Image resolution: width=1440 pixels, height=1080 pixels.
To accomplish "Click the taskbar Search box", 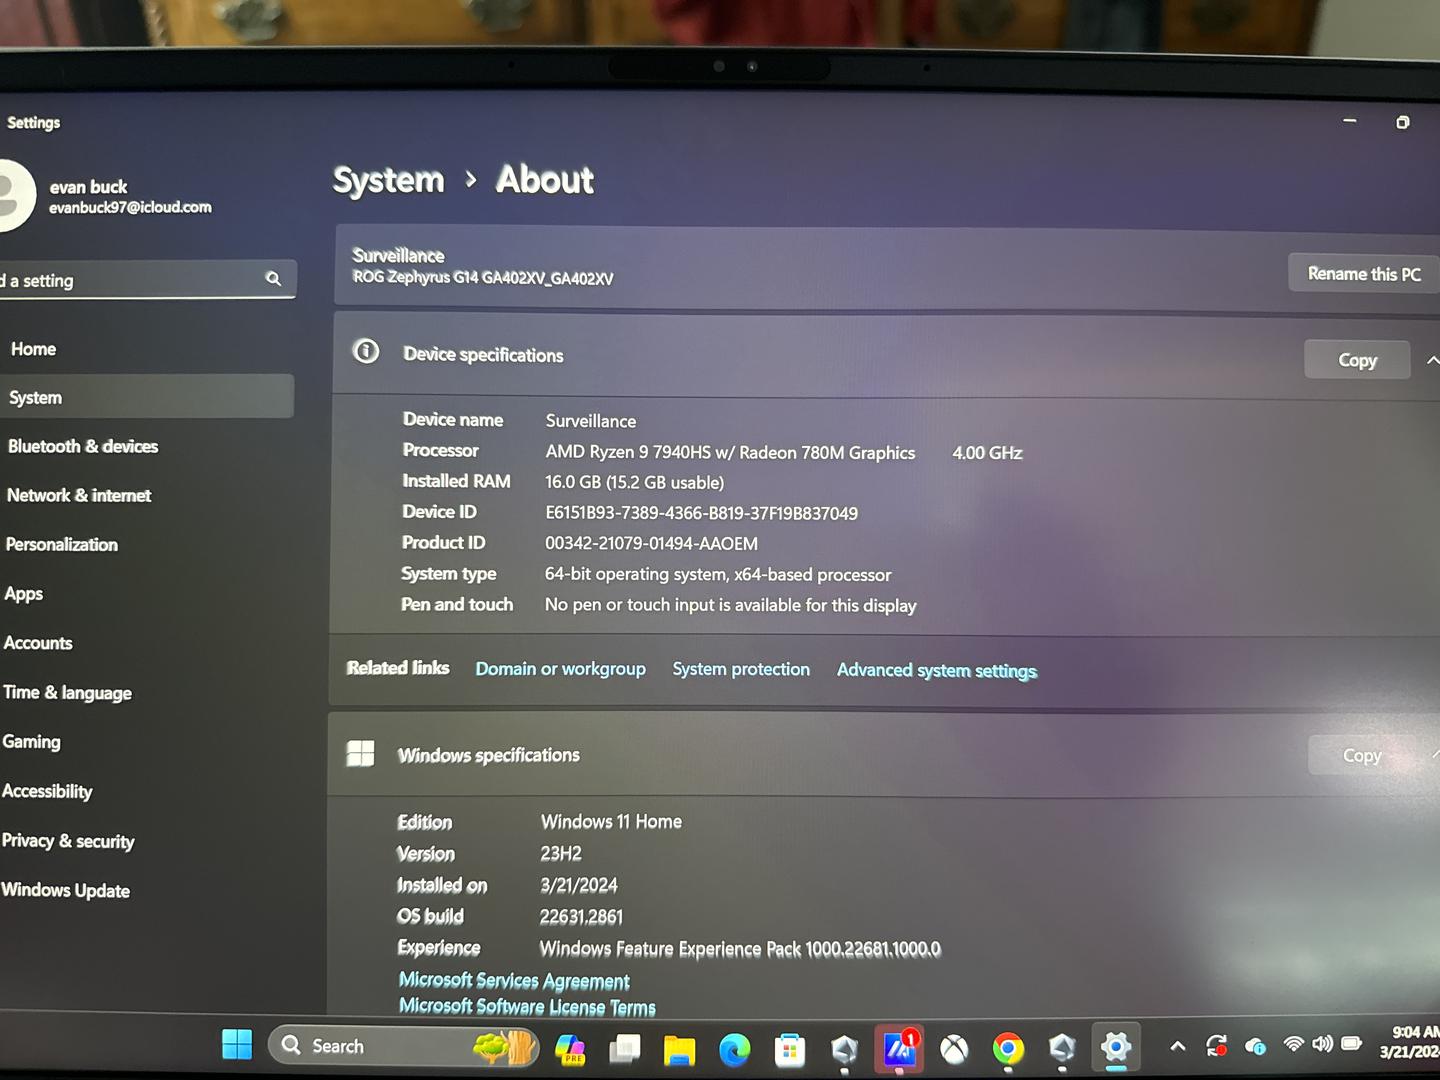I will pos(404,1046).
